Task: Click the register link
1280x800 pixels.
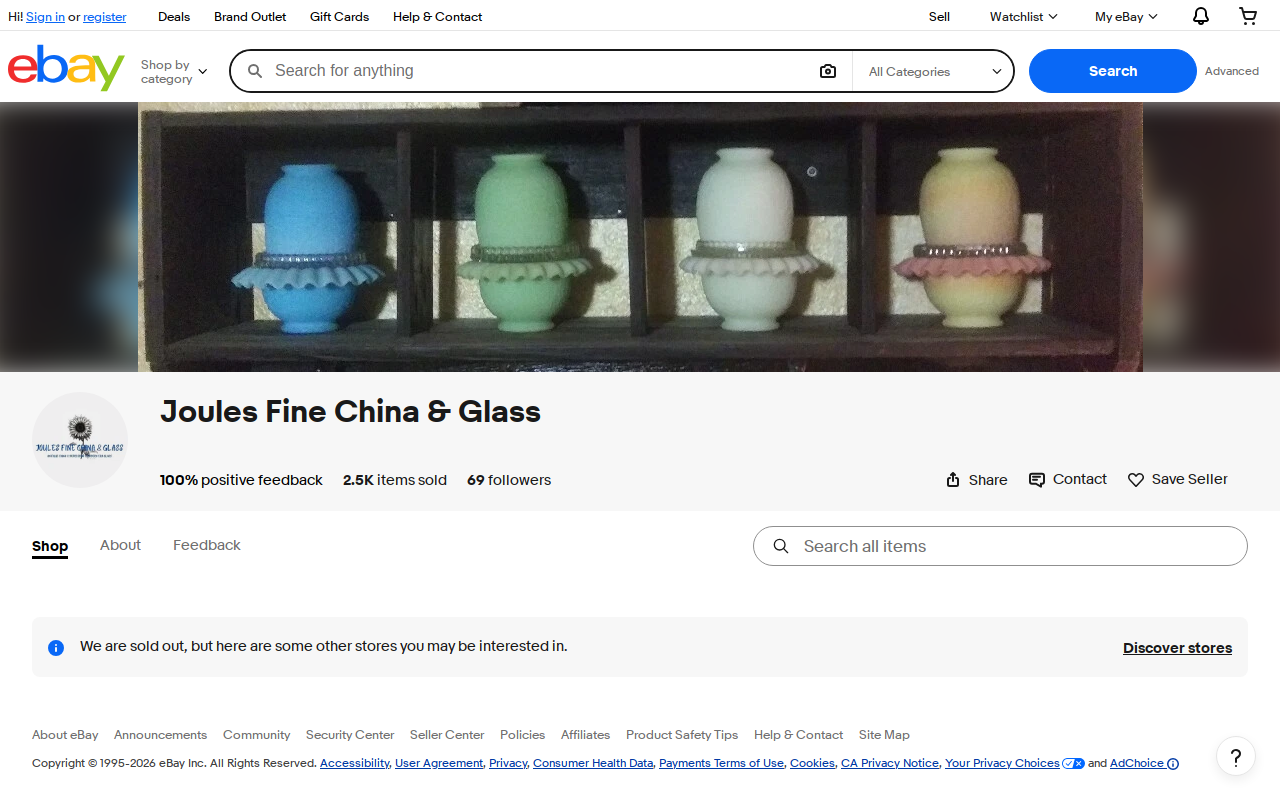Action: tap(105, 17)
